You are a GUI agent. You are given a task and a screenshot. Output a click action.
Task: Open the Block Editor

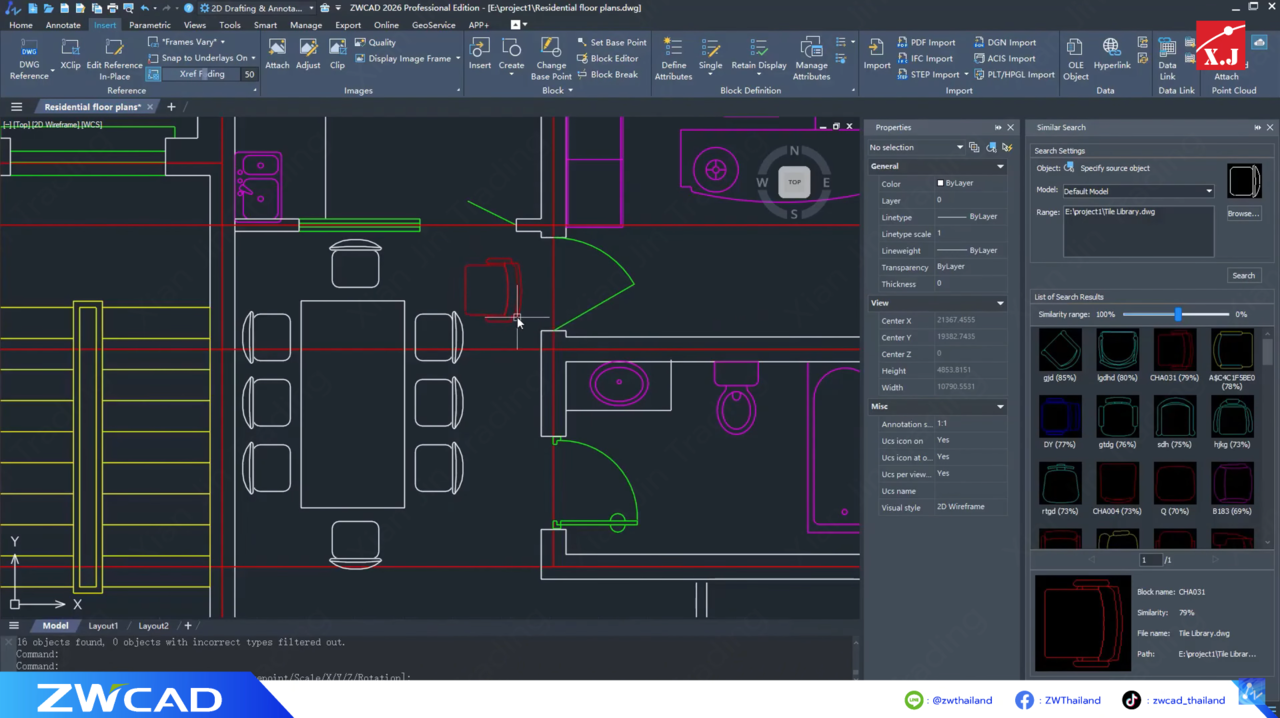click(x=608, y=58)
